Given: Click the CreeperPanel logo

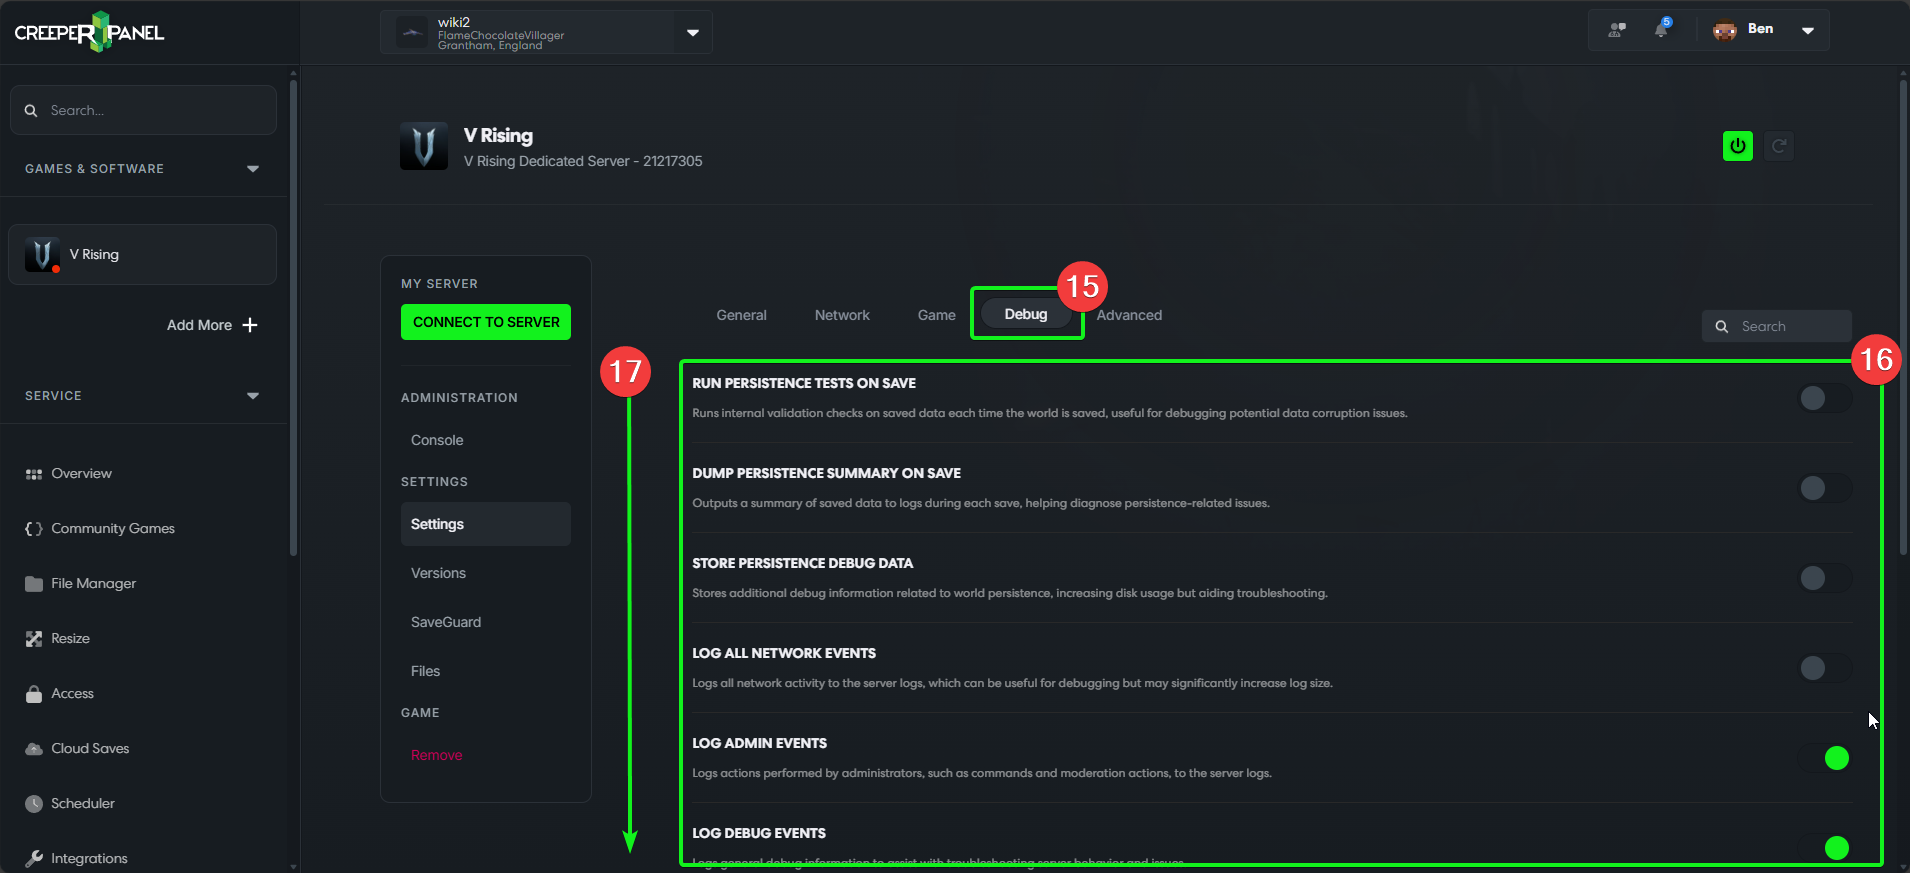Looking at the screenshot, I should (89, 32).
